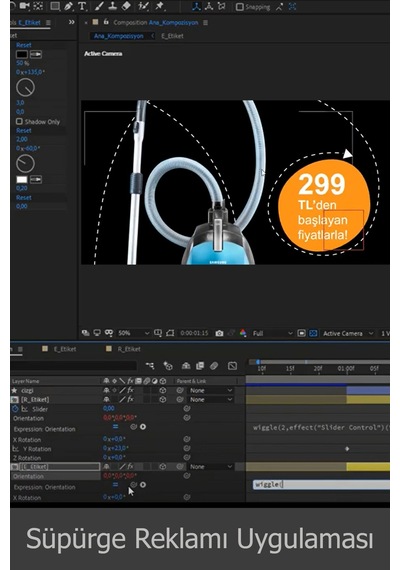Enable the Snapping checkbox
The image size is (400, 570).
[240, 7]
